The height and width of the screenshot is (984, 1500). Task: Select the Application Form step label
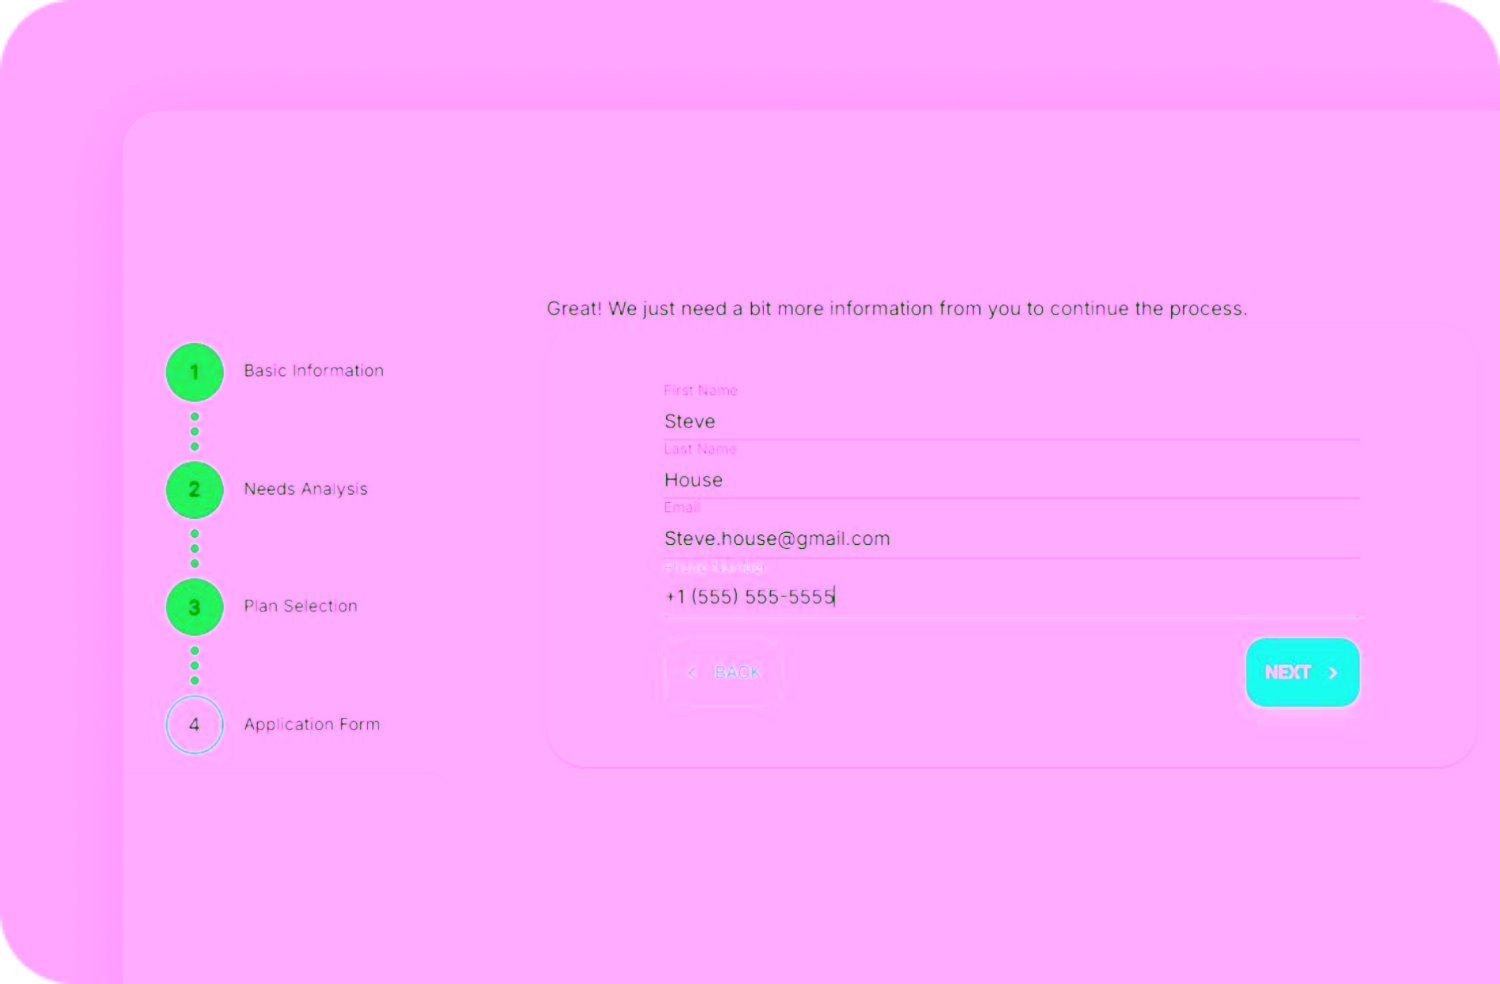coord(311,724)
